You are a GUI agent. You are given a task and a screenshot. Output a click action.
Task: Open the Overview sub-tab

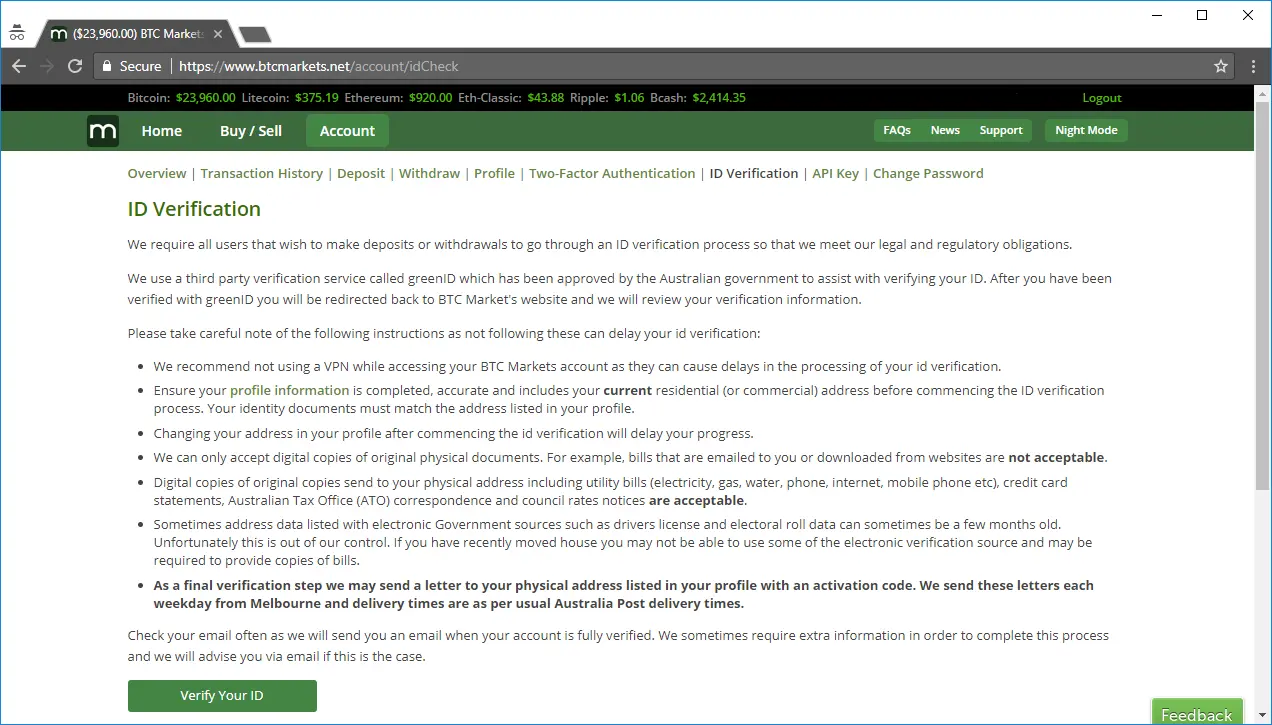tap(157, 173)
